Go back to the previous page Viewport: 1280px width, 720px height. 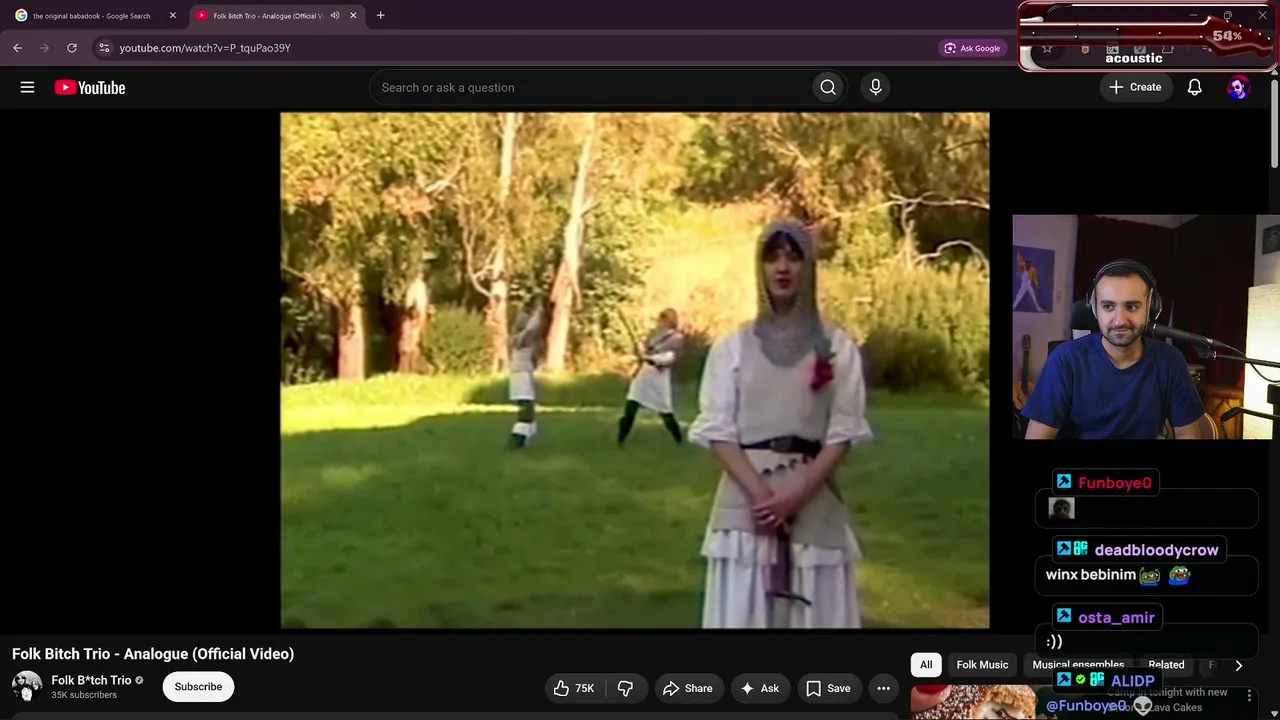(x=17, y=47)
